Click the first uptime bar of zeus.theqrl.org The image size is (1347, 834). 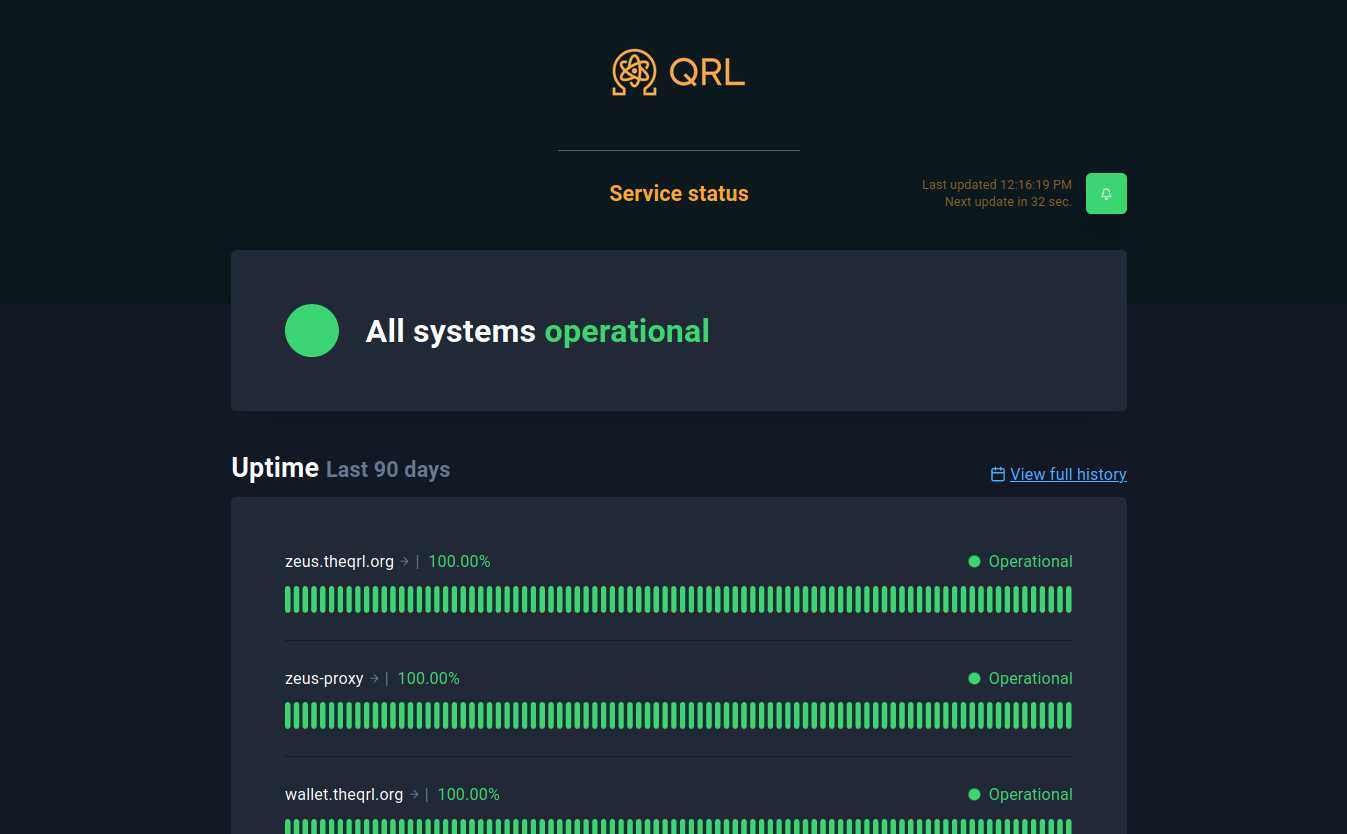coord(288,599)
